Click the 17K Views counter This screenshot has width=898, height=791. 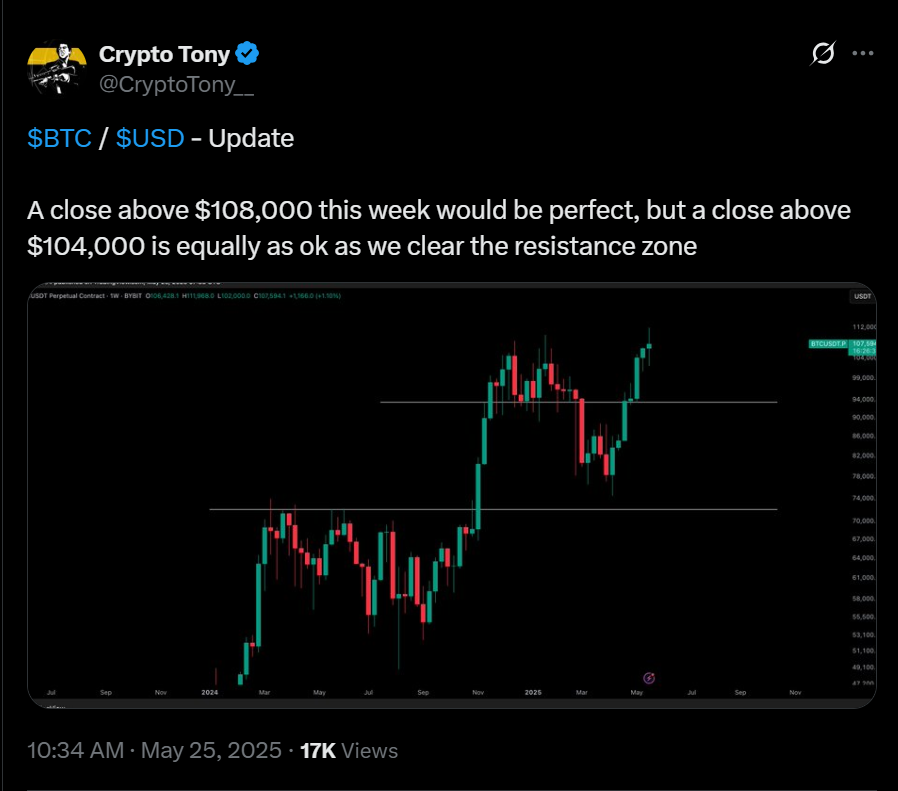click(x=349, y=750)
